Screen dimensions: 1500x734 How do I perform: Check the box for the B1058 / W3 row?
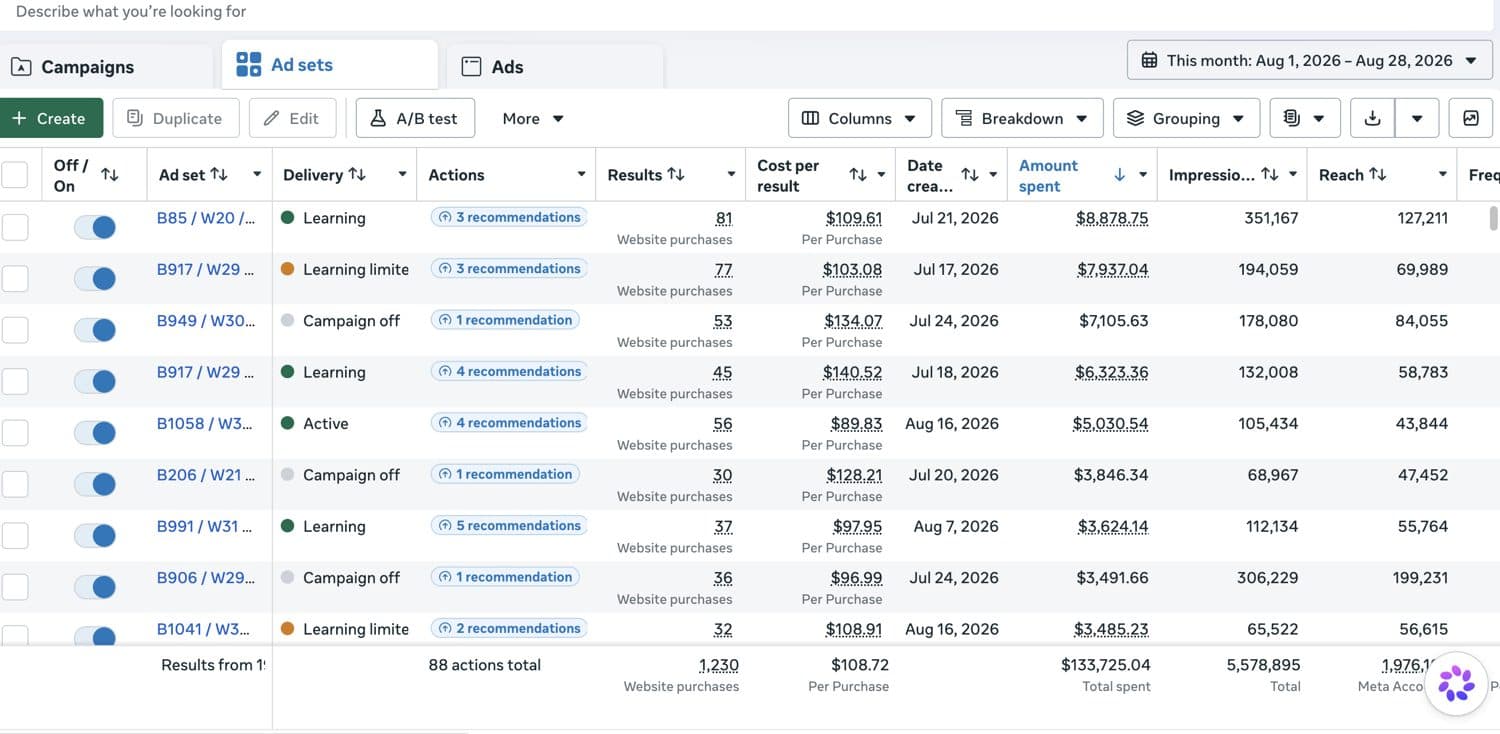[15, 433]
